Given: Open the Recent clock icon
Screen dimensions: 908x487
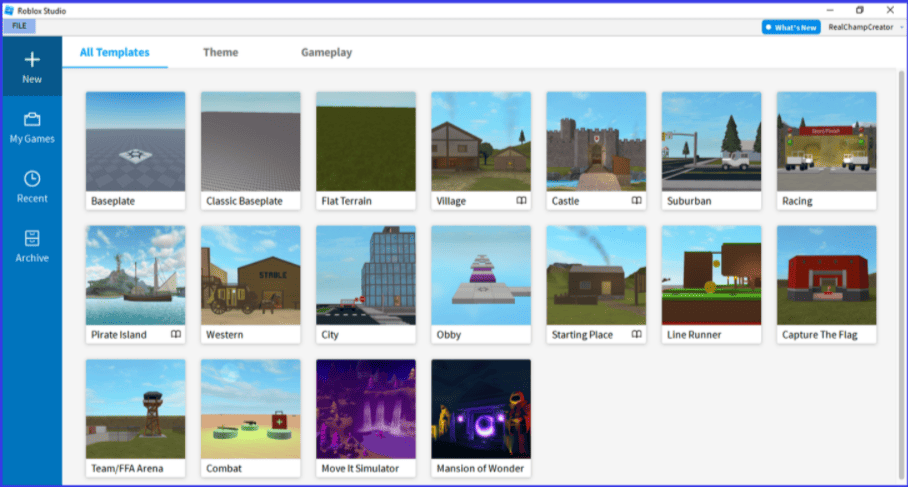Looking at the screenshot, I should pyautogui.click(x=32, y=178).
